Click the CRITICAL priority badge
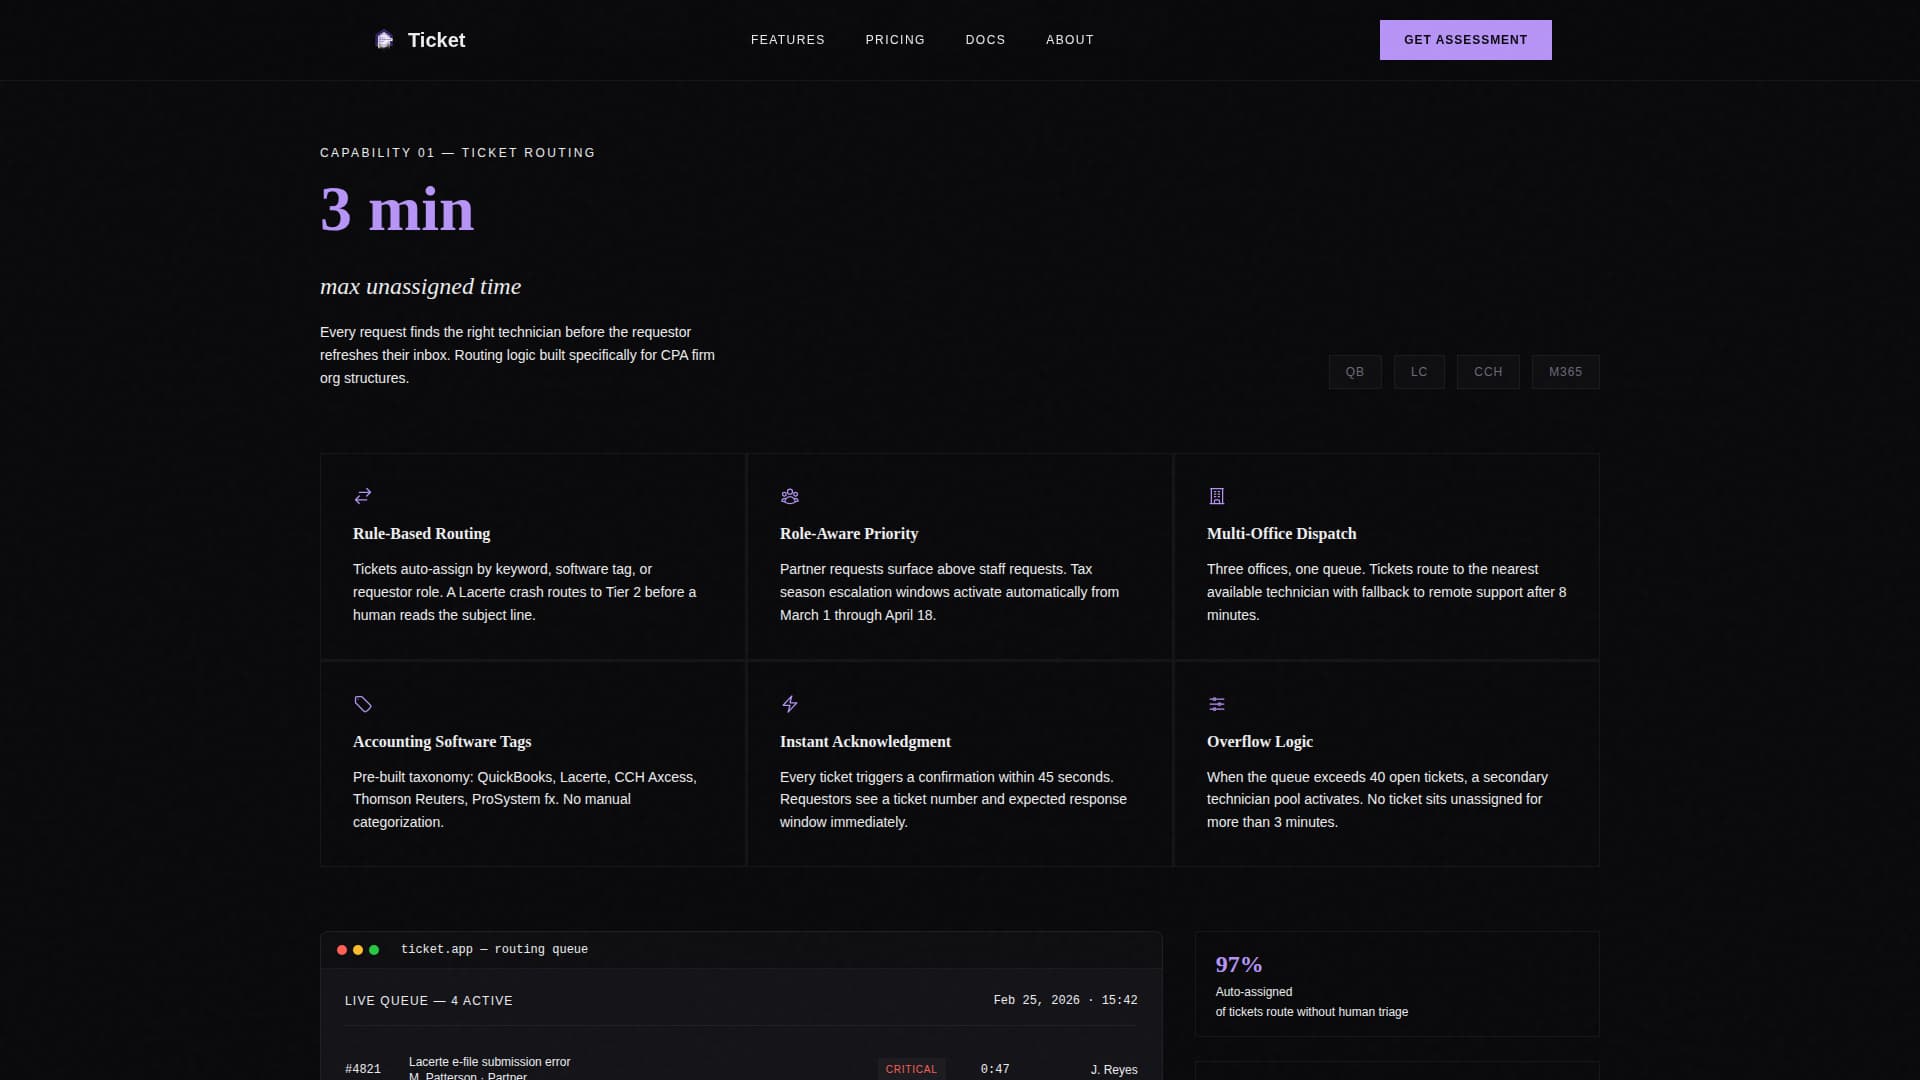The width and height of the screenshot is (1920, 1080). (911, 1068)
